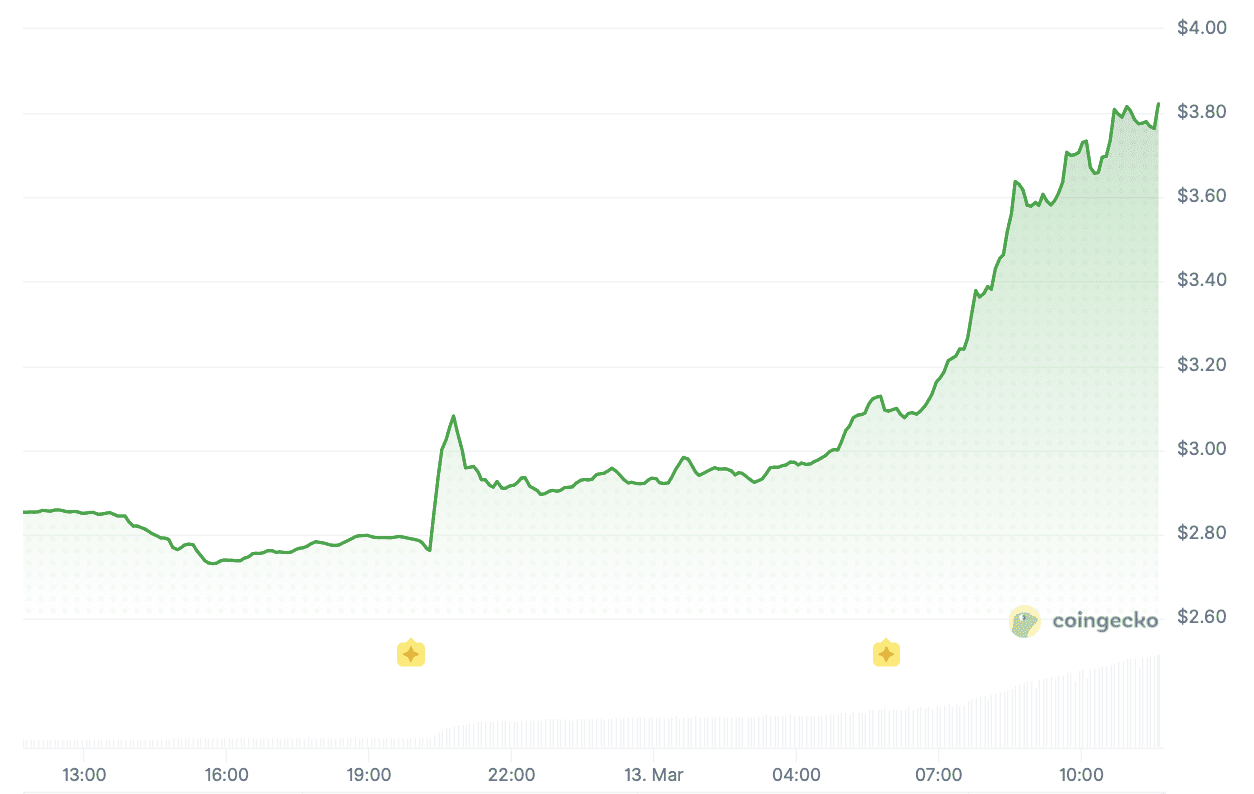Image resolution: width=1254 pixels, height=794 pixels.
Task: Click the yellow star event marker near 06:00
Action: (x=886, y=655)
